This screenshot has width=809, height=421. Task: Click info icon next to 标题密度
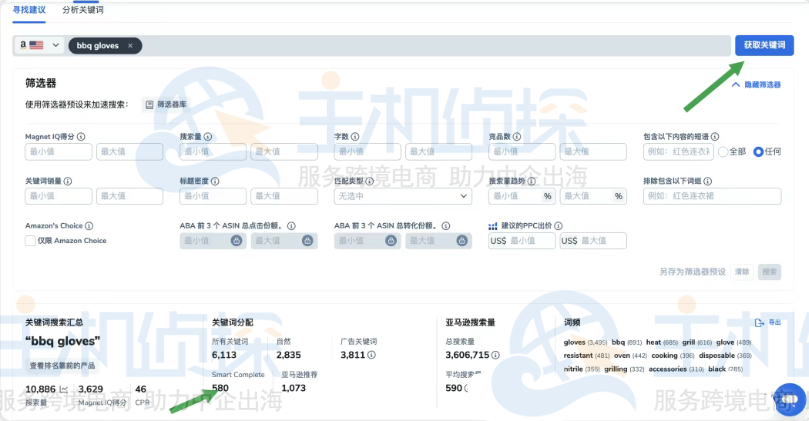pyautogui.click(x=215, y=181)
